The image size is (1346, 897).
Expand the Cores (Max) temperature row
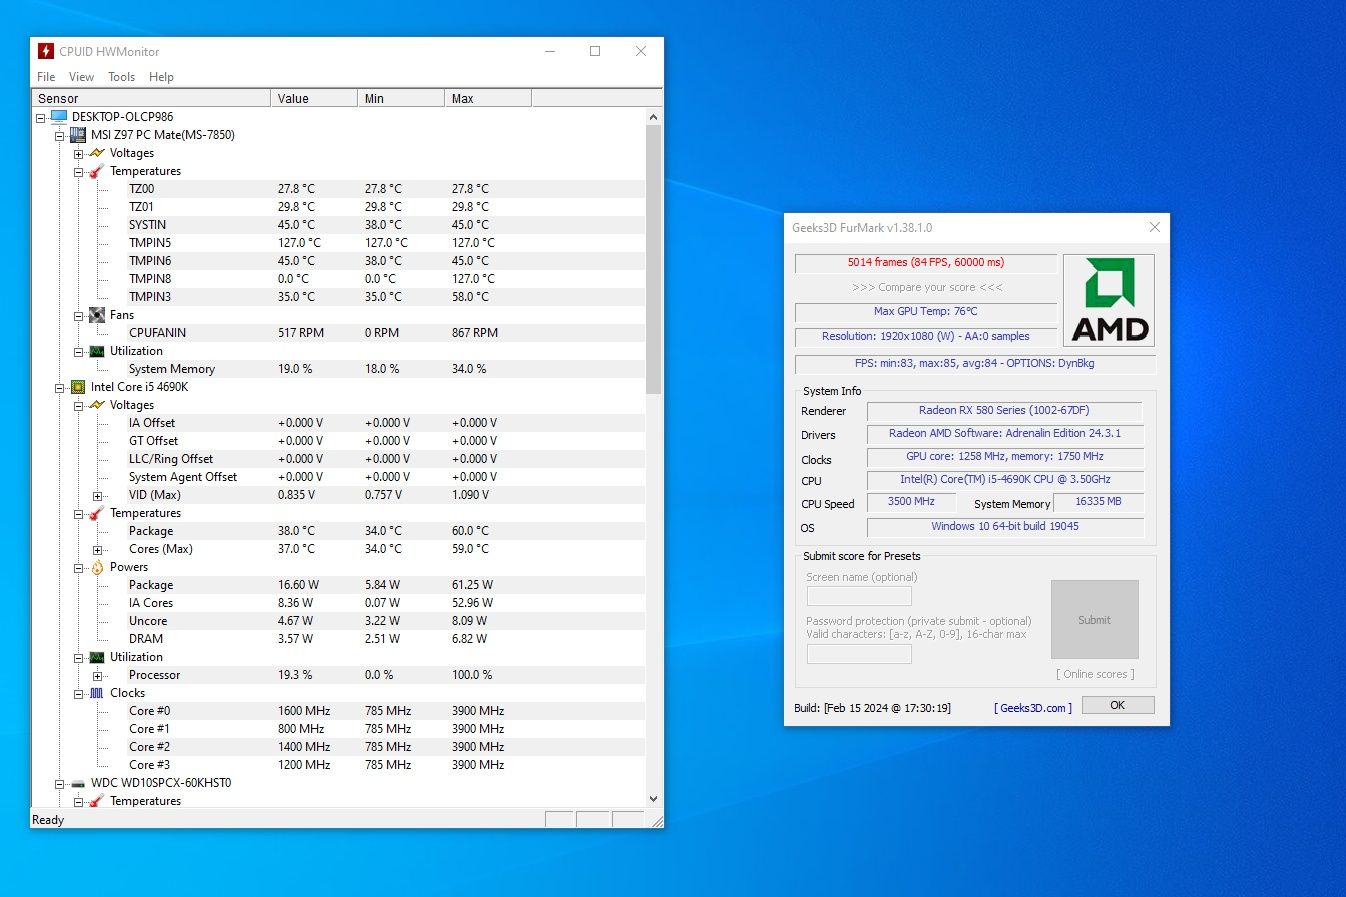tap(98, 550)
